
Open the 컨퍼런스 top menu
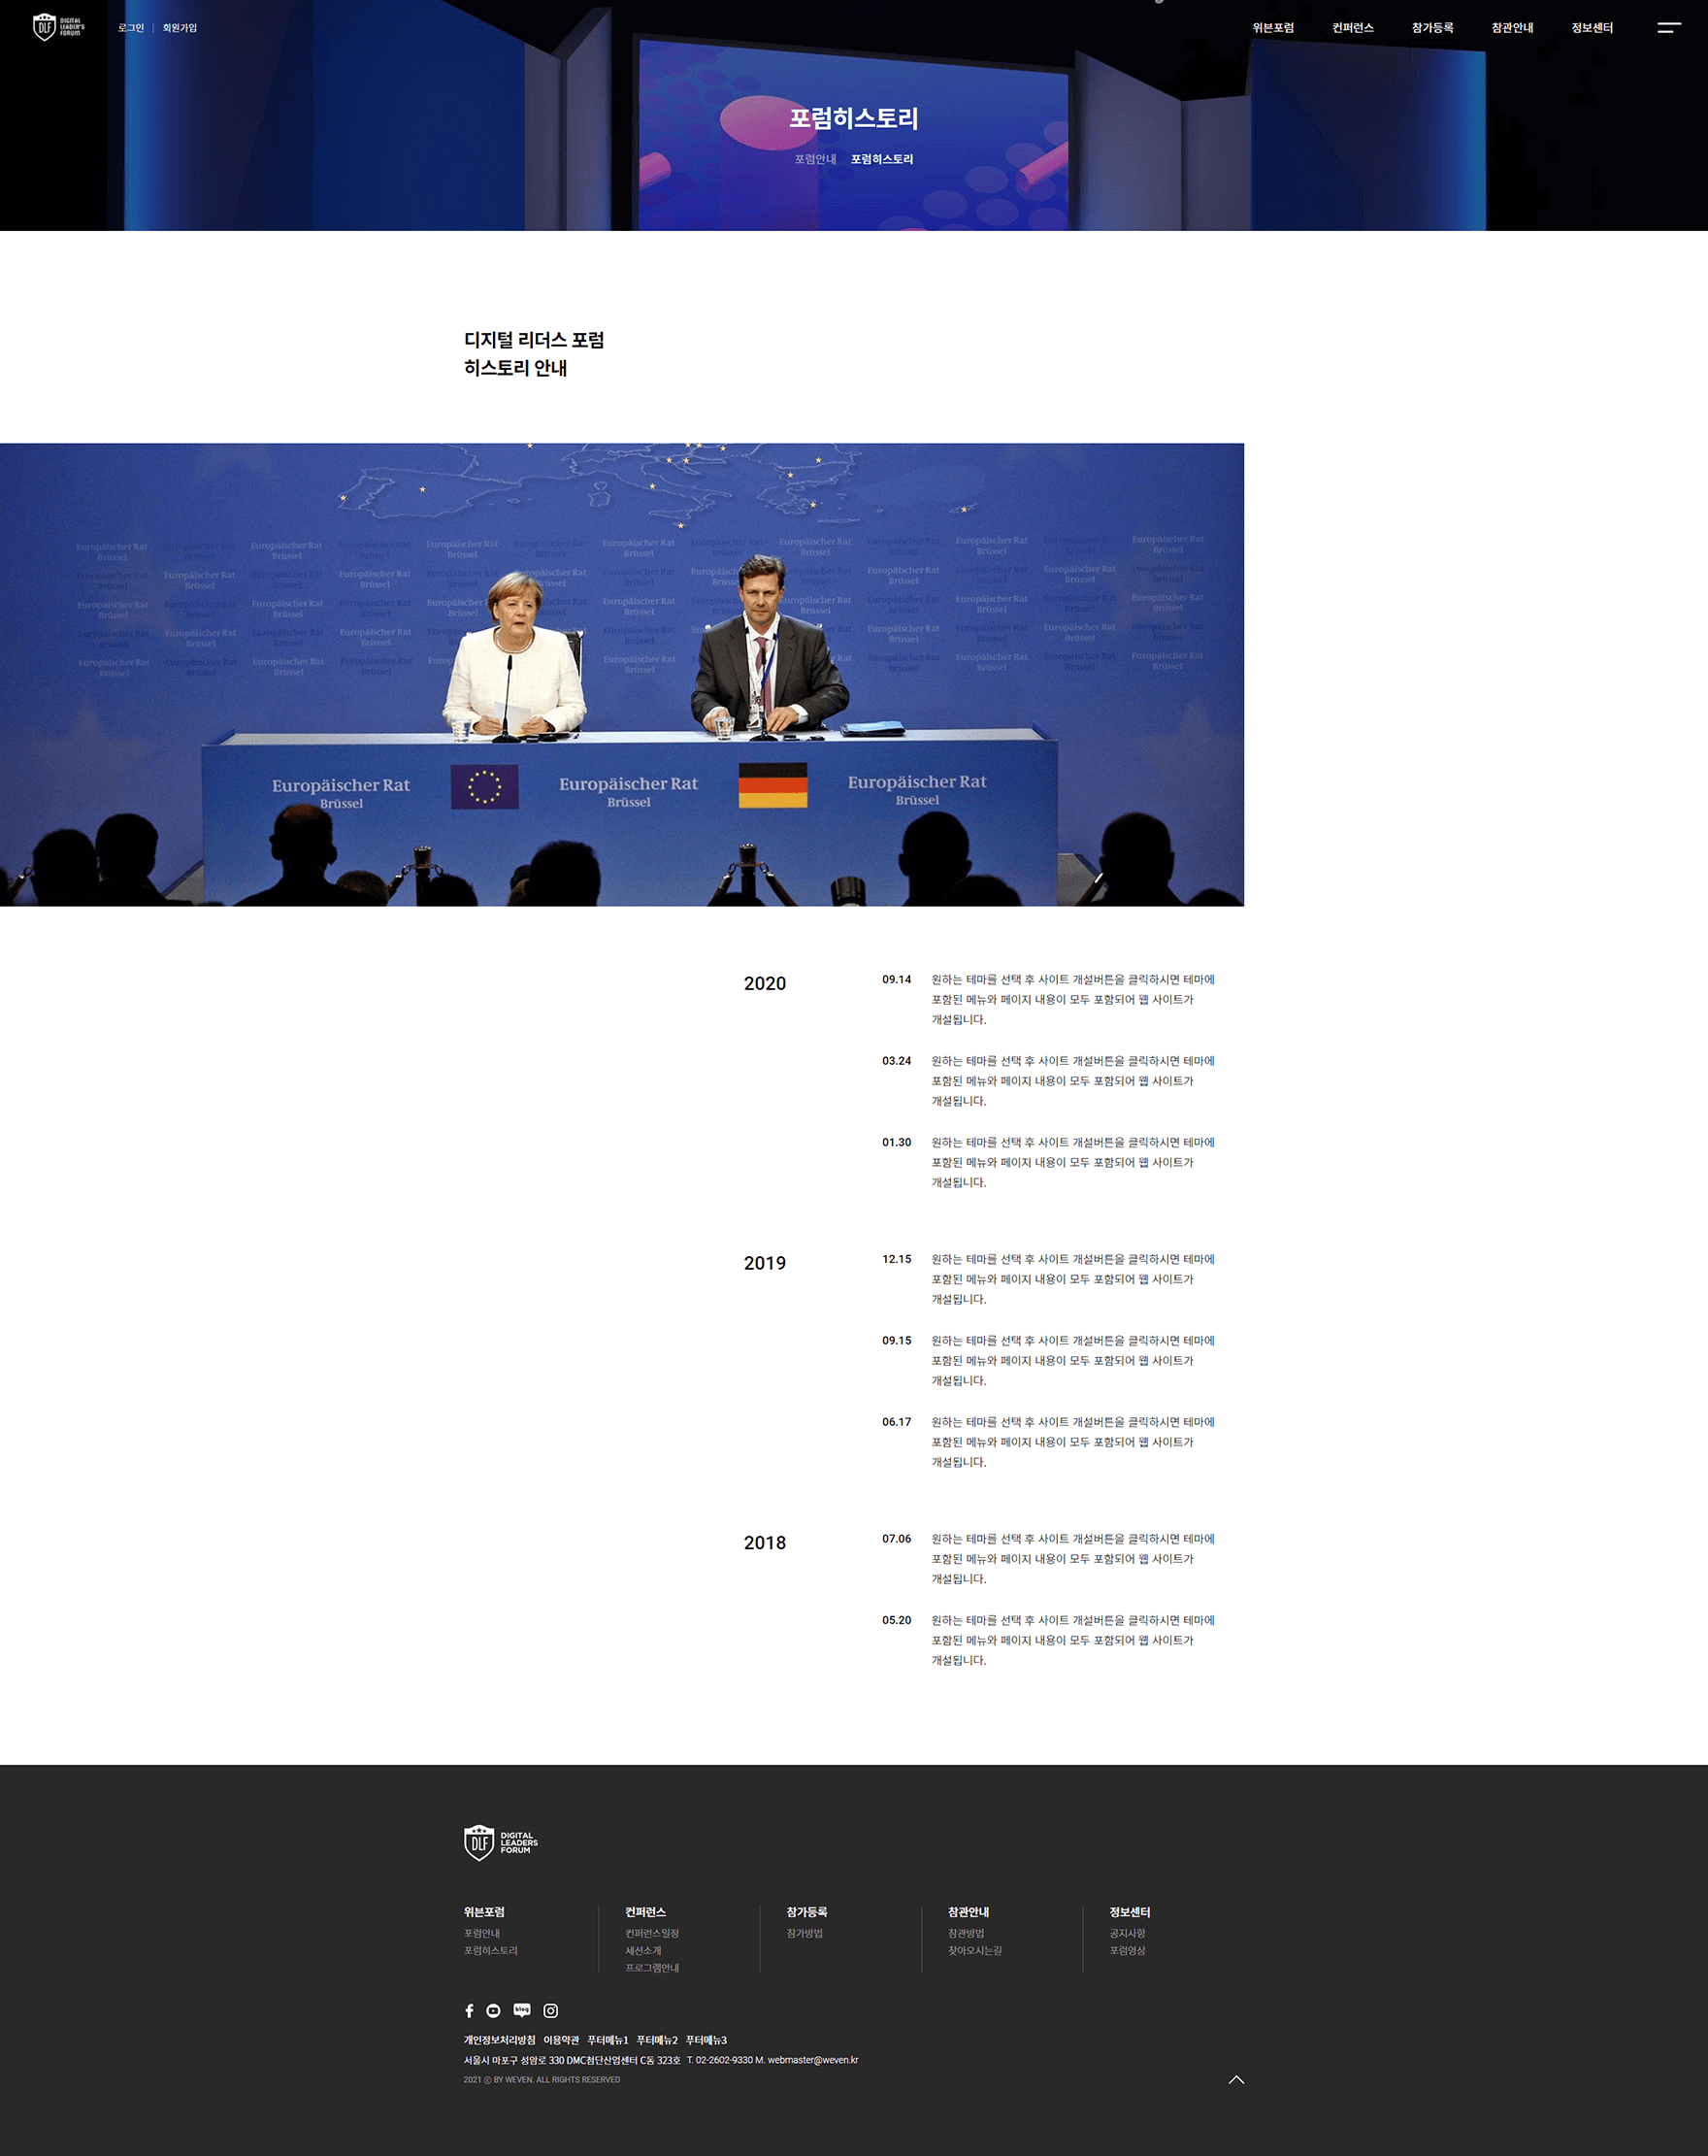coord(1353,28)
